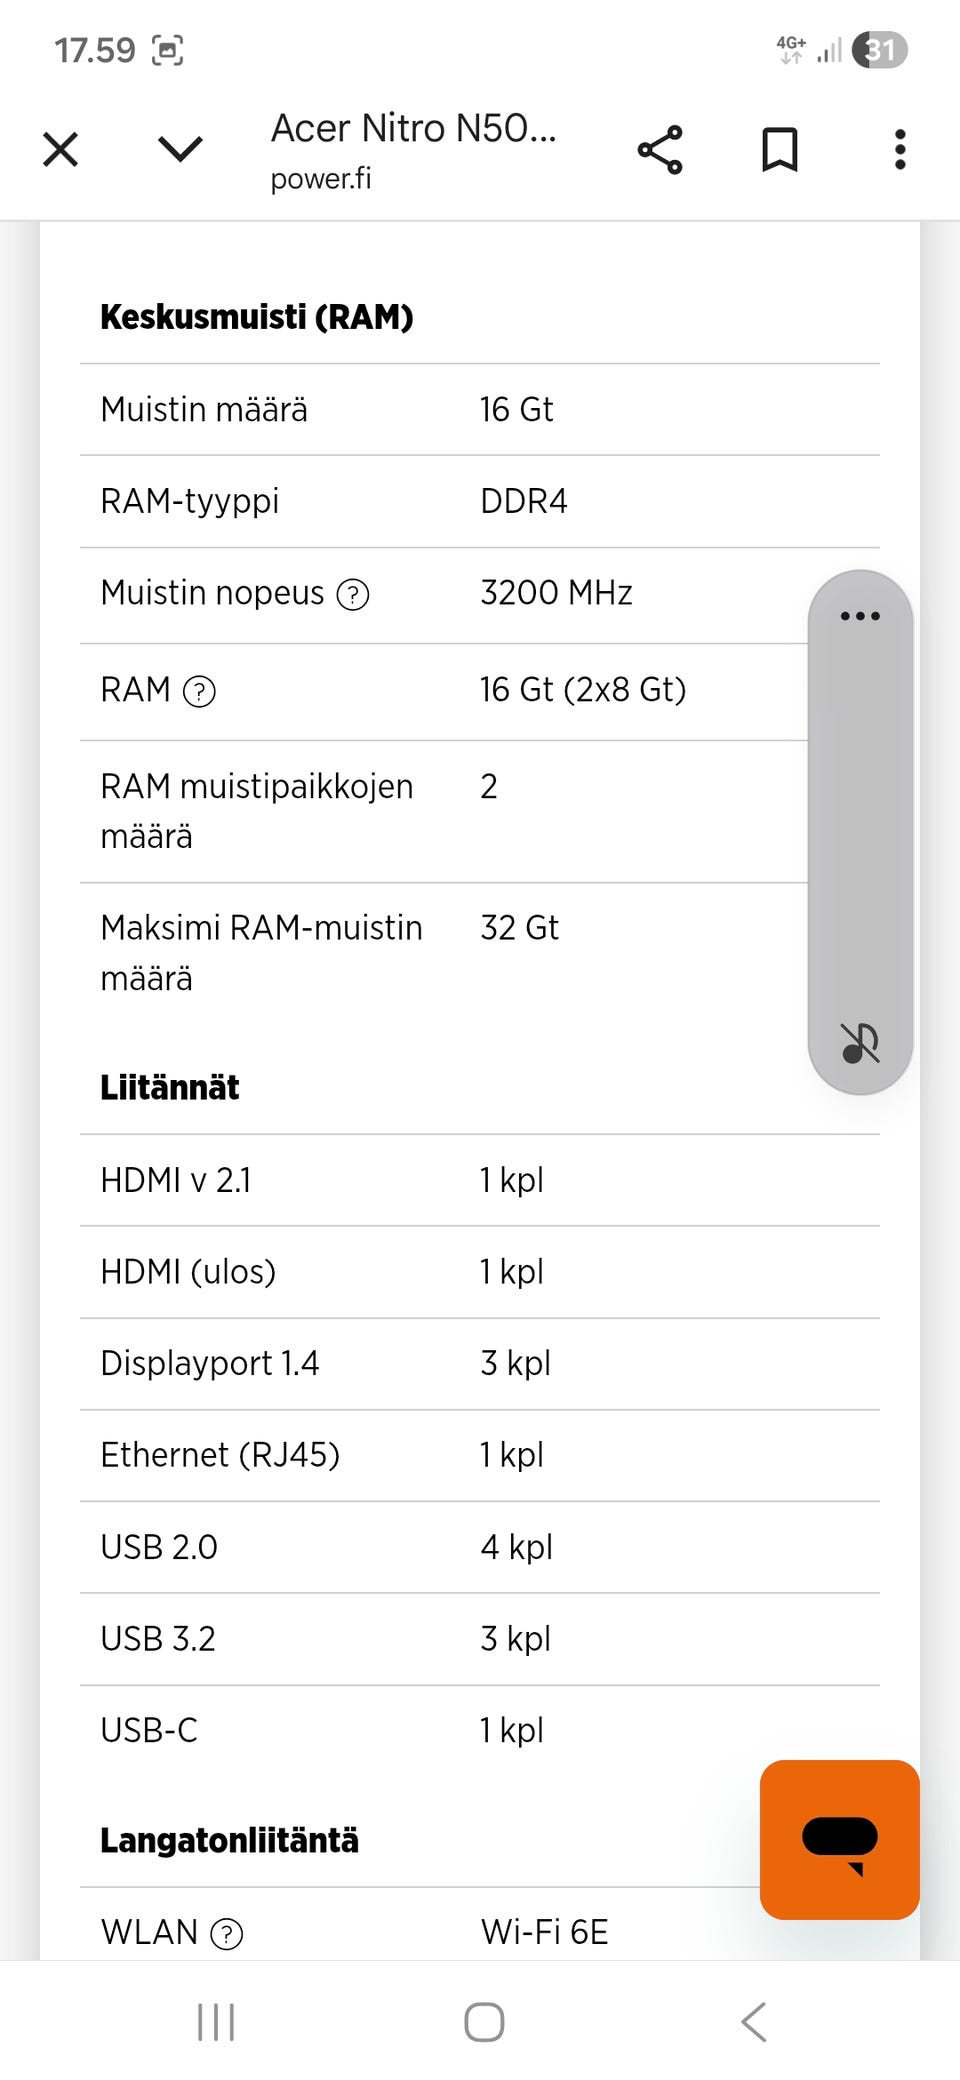Toggle the muted sound icon

(860, 1043)
